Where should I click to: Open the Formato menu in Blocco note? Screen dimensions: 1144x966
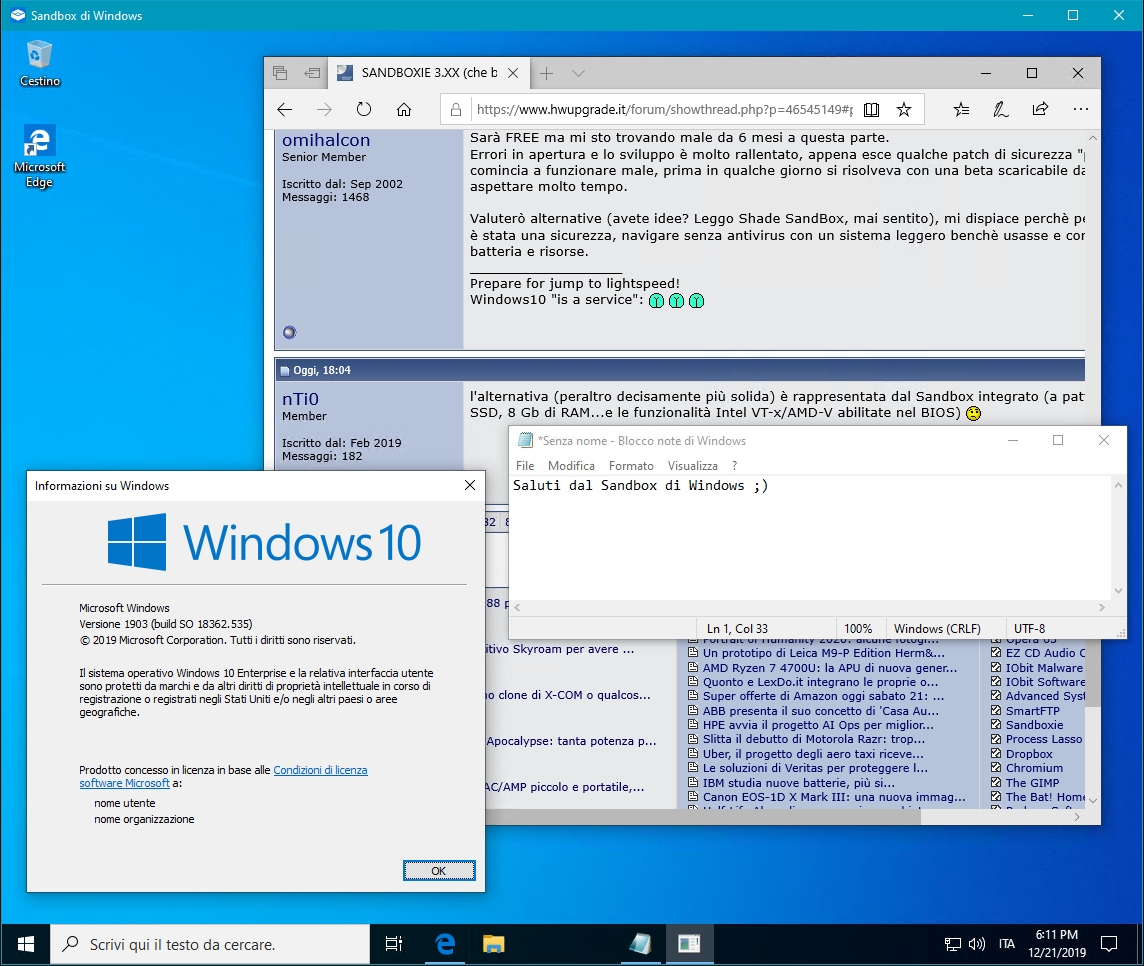tap(631, 465)
